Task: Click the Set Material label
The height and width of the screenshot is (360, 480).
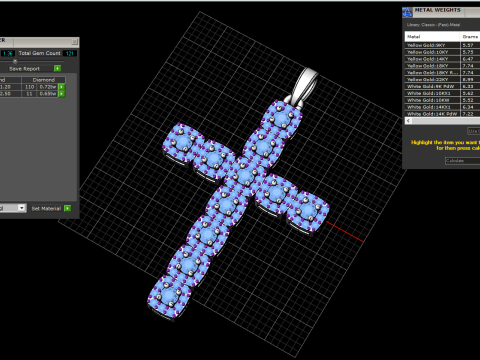Action: [46, 209]
